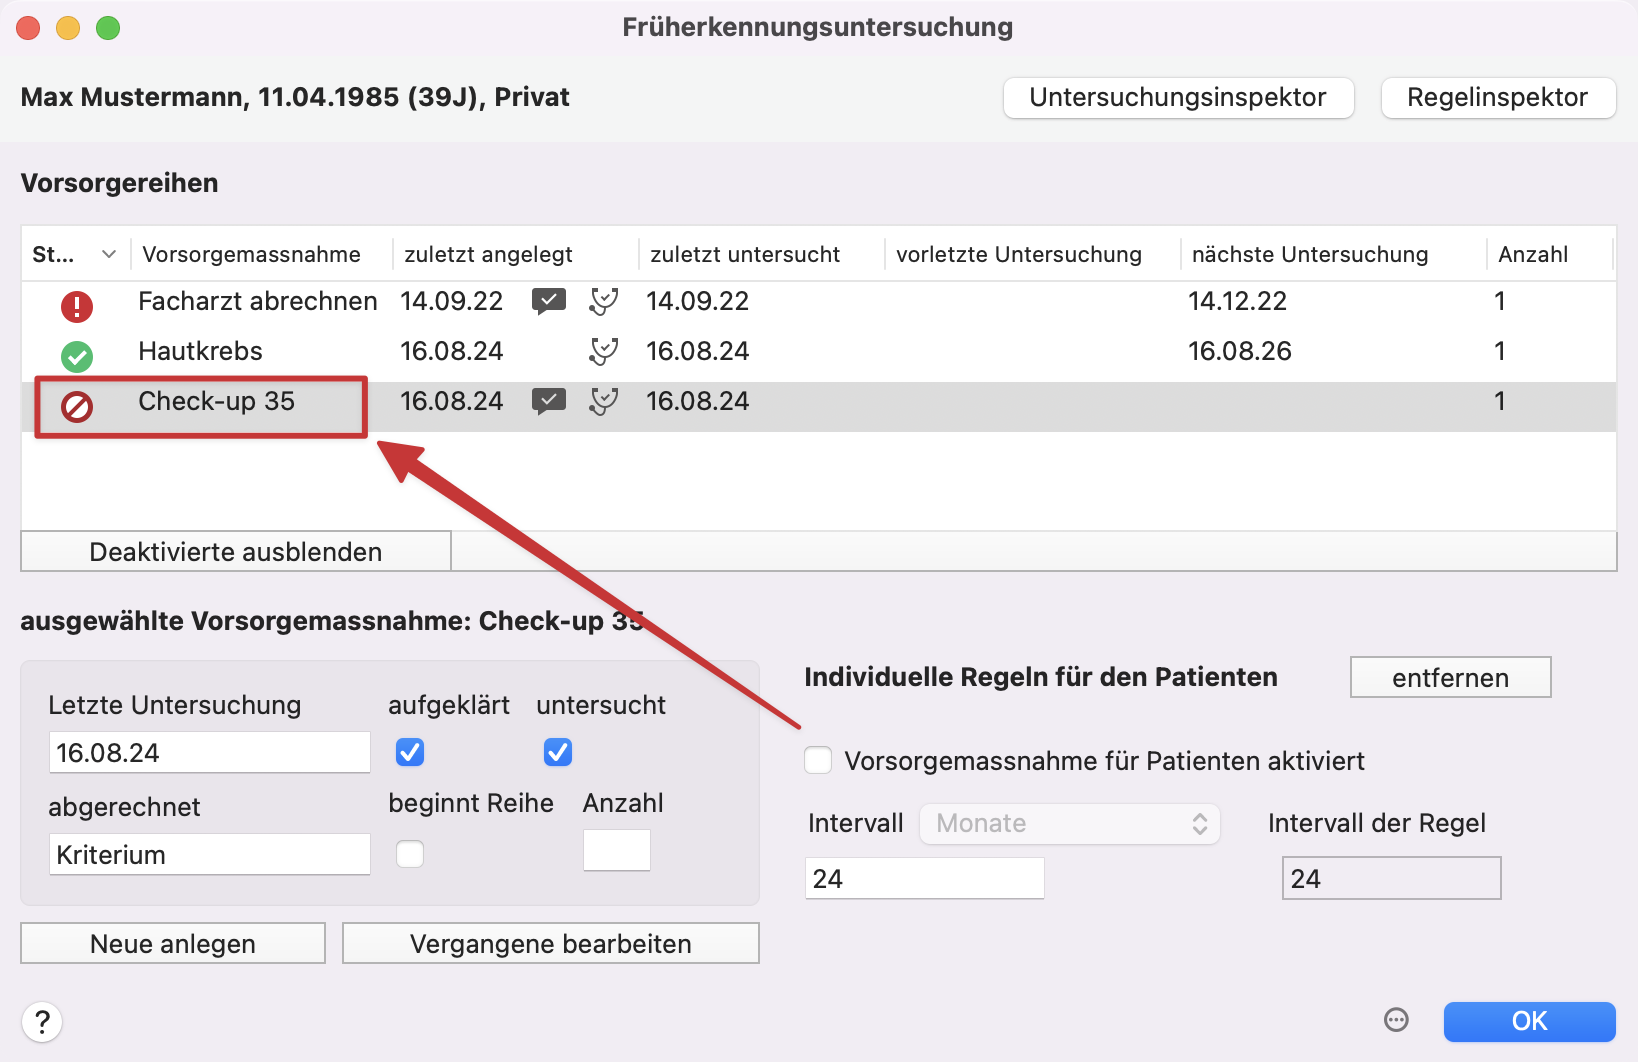Image resolution: width=1638 pixels, height=1062 pixels.
Task: Click next examination date 14.12.22
Action: point(1238,301)
